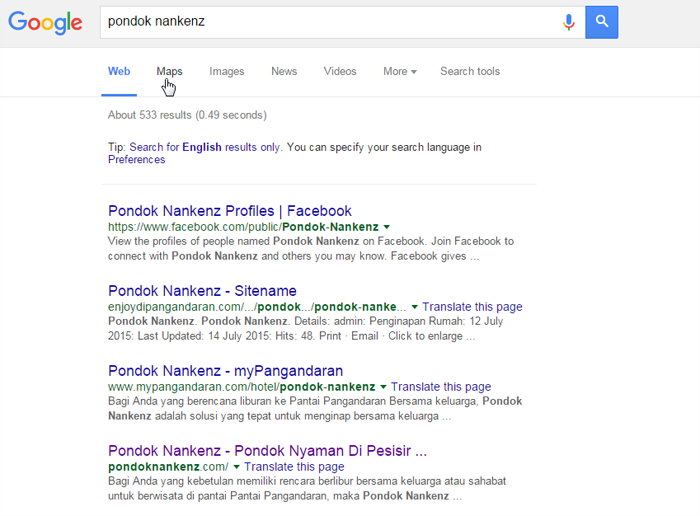Switch to the Videos tab
The image size is (700, 516).
[x=340, y=71]
